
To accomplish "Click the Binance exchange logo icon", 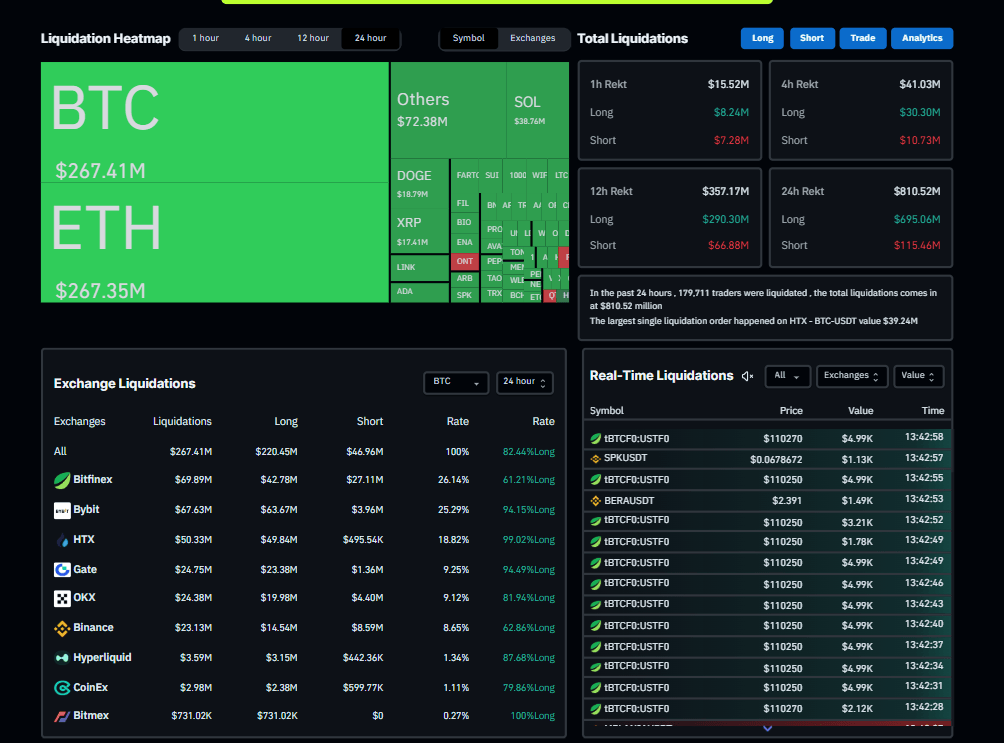I will pyautogui.click(x=62, y=628).
